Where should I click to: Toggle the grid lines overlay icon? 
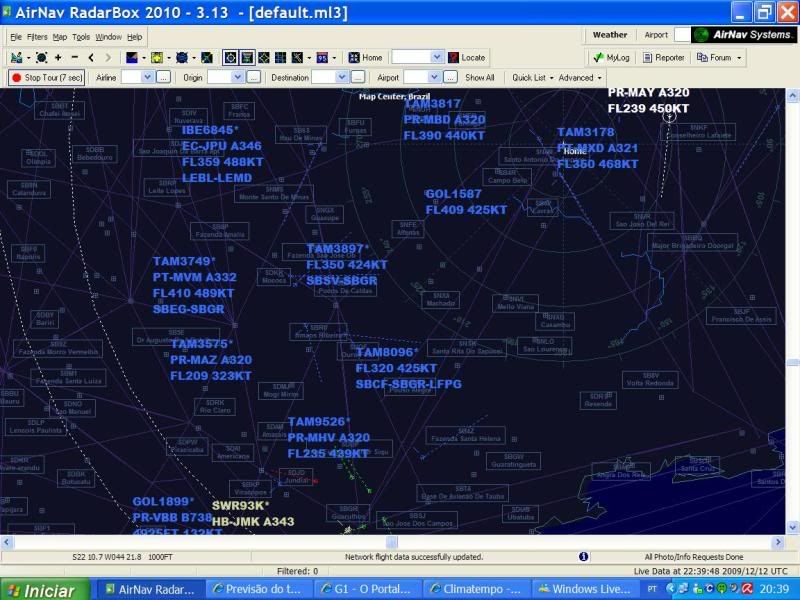click(281, 58)
